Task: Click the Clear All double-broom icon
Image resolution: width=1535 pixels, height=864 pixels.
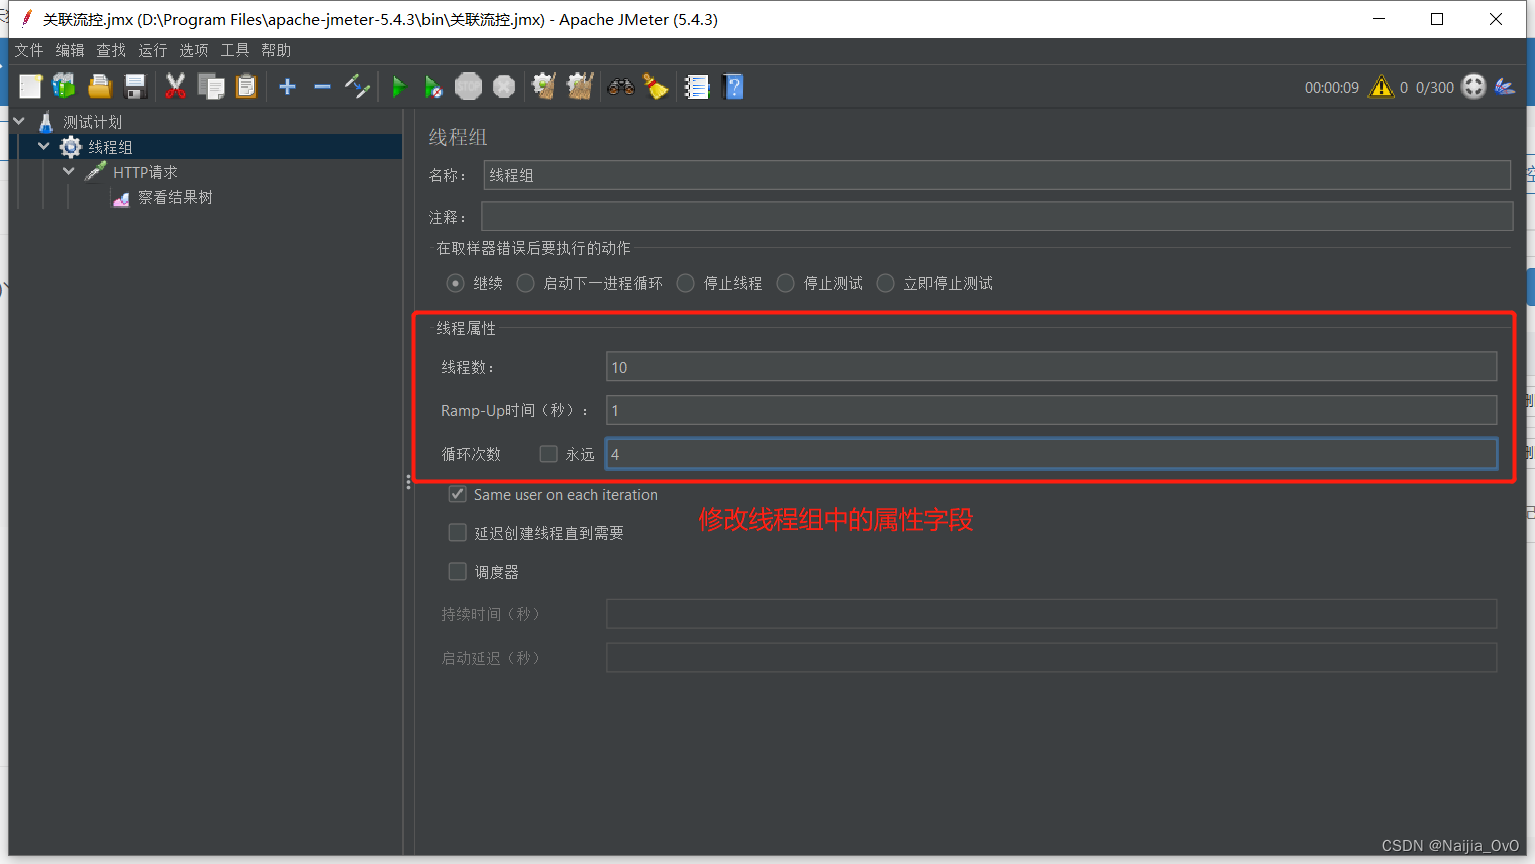Action: pos(580,87)
